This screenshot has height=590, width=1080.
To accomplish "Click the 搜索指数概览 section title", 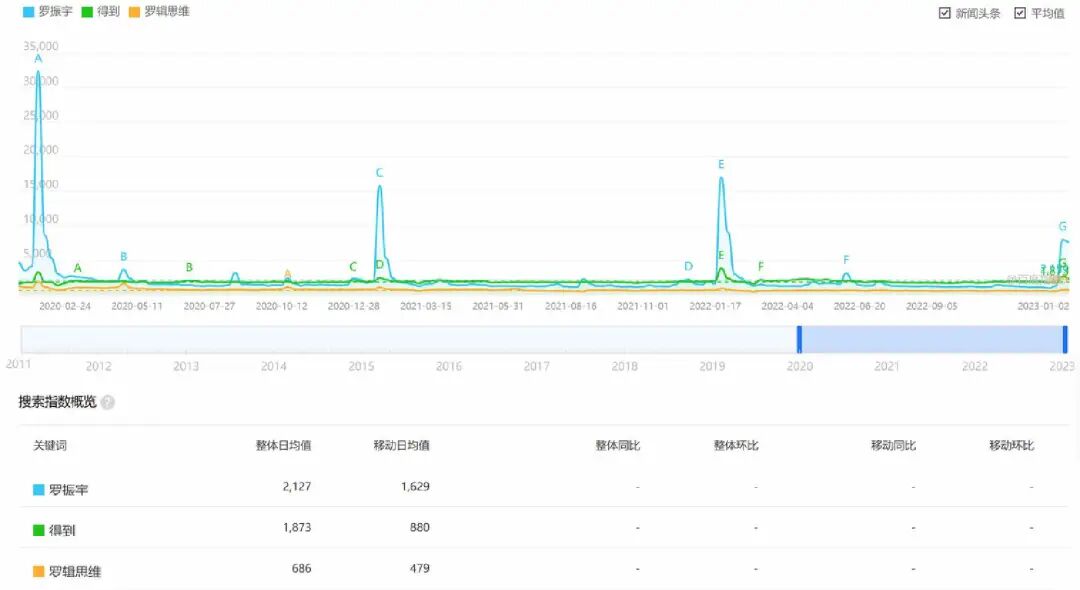I will coord(57,402).
